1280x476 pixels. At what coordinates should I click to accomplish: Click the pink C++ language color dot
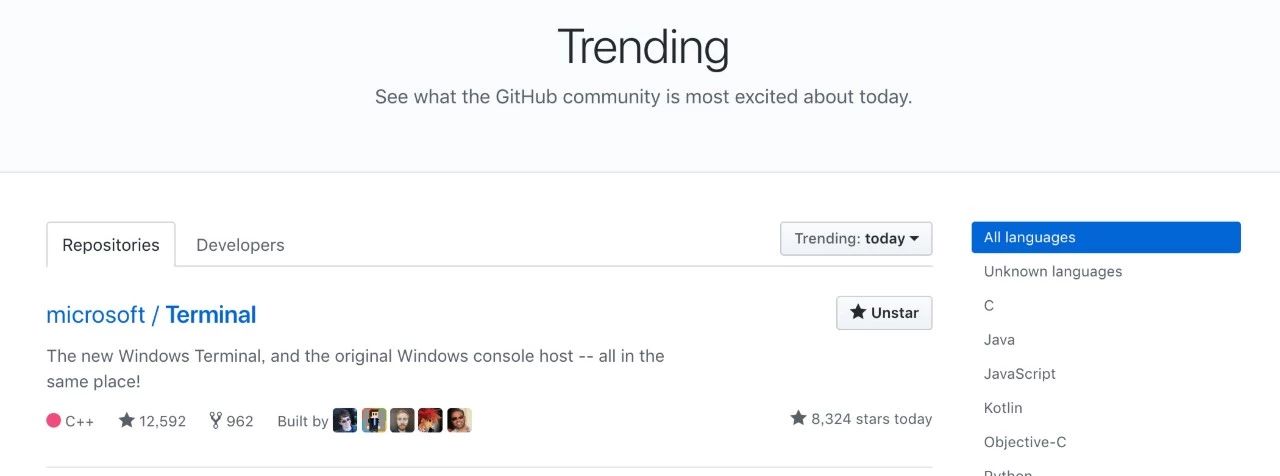click(x=54, y=420)
